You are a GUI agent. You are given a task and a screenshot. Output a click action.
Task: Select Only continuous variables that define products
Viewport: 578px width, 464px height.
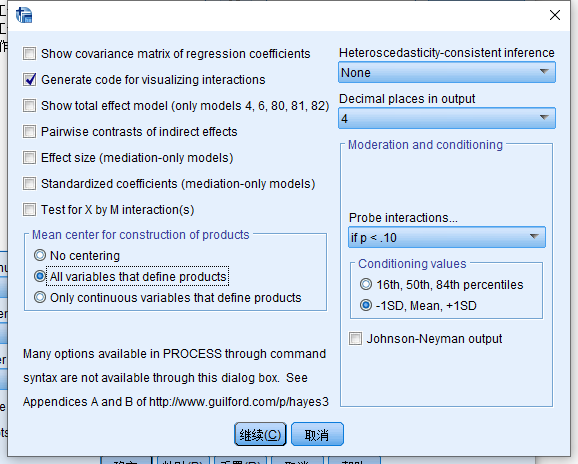[x=40, y=297]
